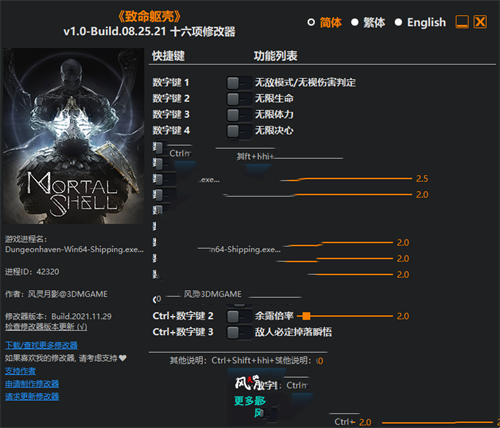Toggle the 余露倍率 switch

[239, 316]
